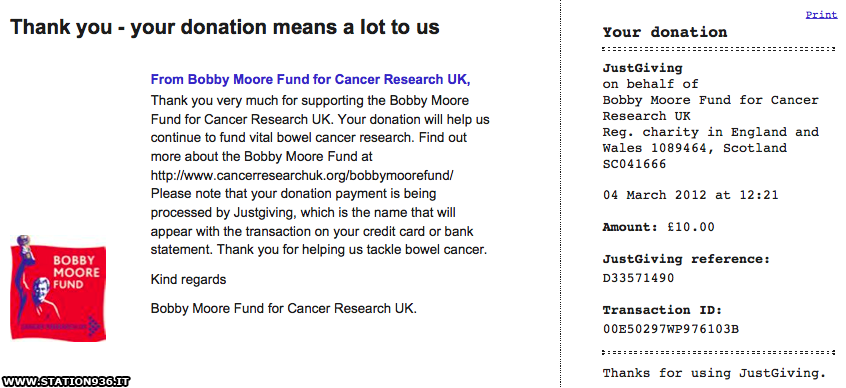Click the 'Reg. charity in England and' line

point(711,132)
